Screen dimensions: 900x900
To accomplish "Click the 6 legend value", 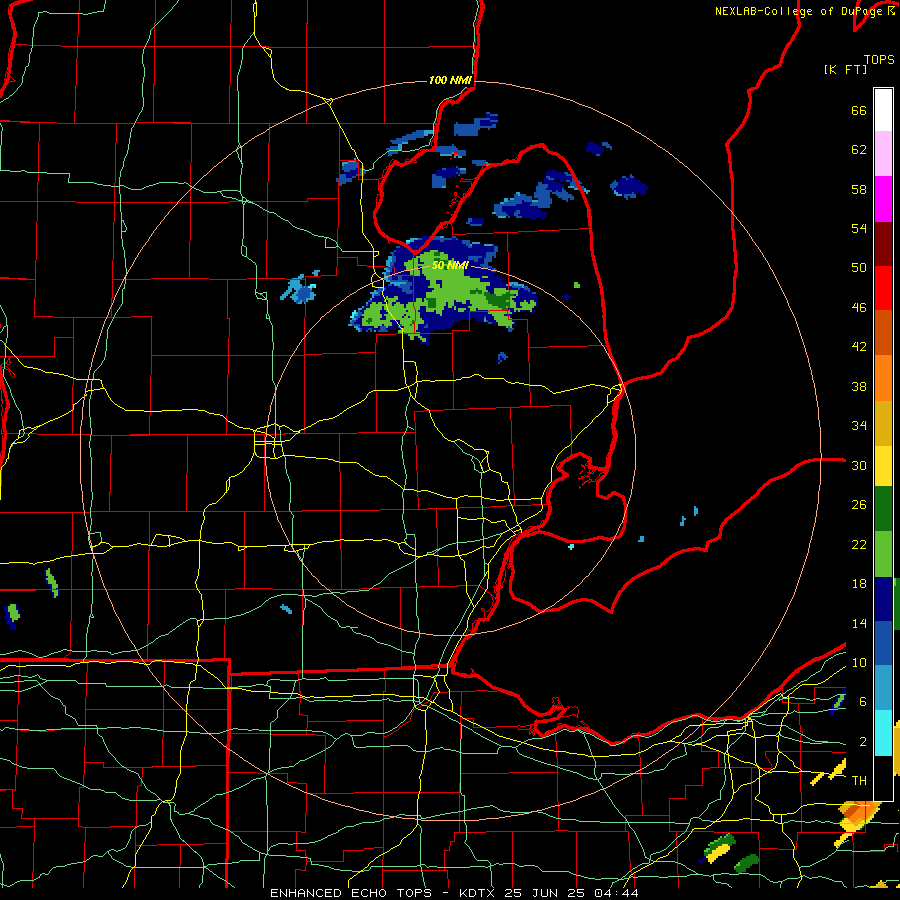I will (863, 702).
